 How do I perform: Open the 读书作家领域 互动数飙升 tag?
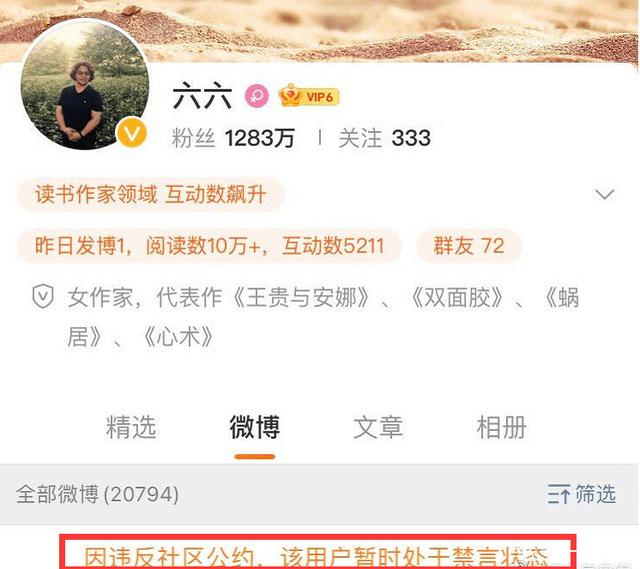coord(151,194)
